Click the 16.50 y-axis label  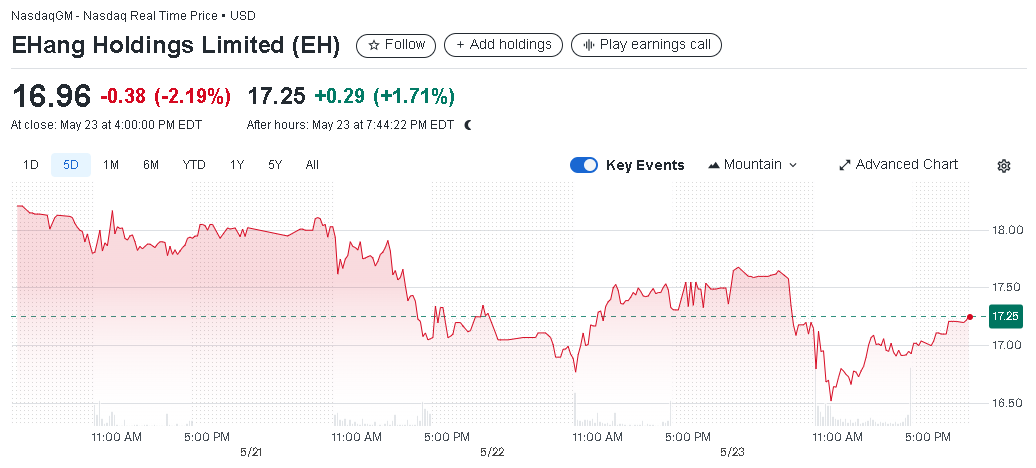click(x=1008, y=403)
